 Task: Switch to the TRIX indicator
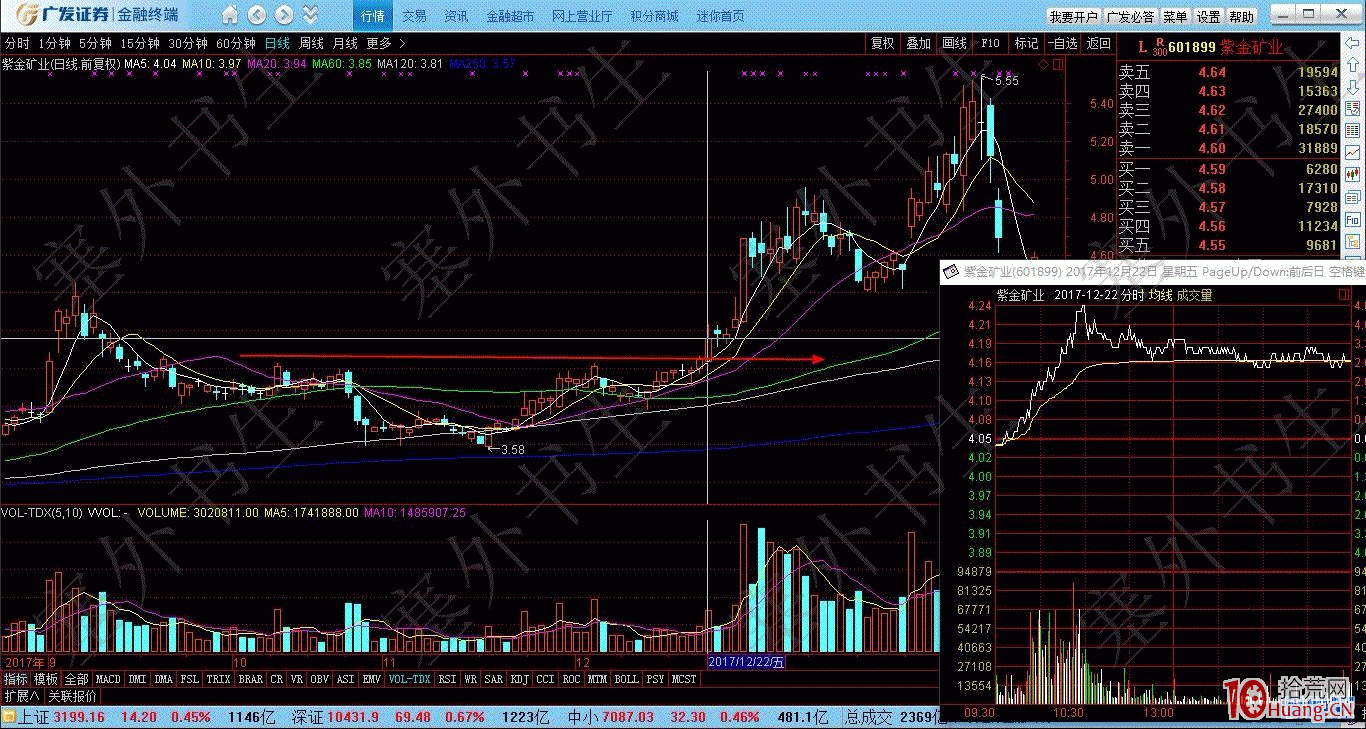click(218, 679)
